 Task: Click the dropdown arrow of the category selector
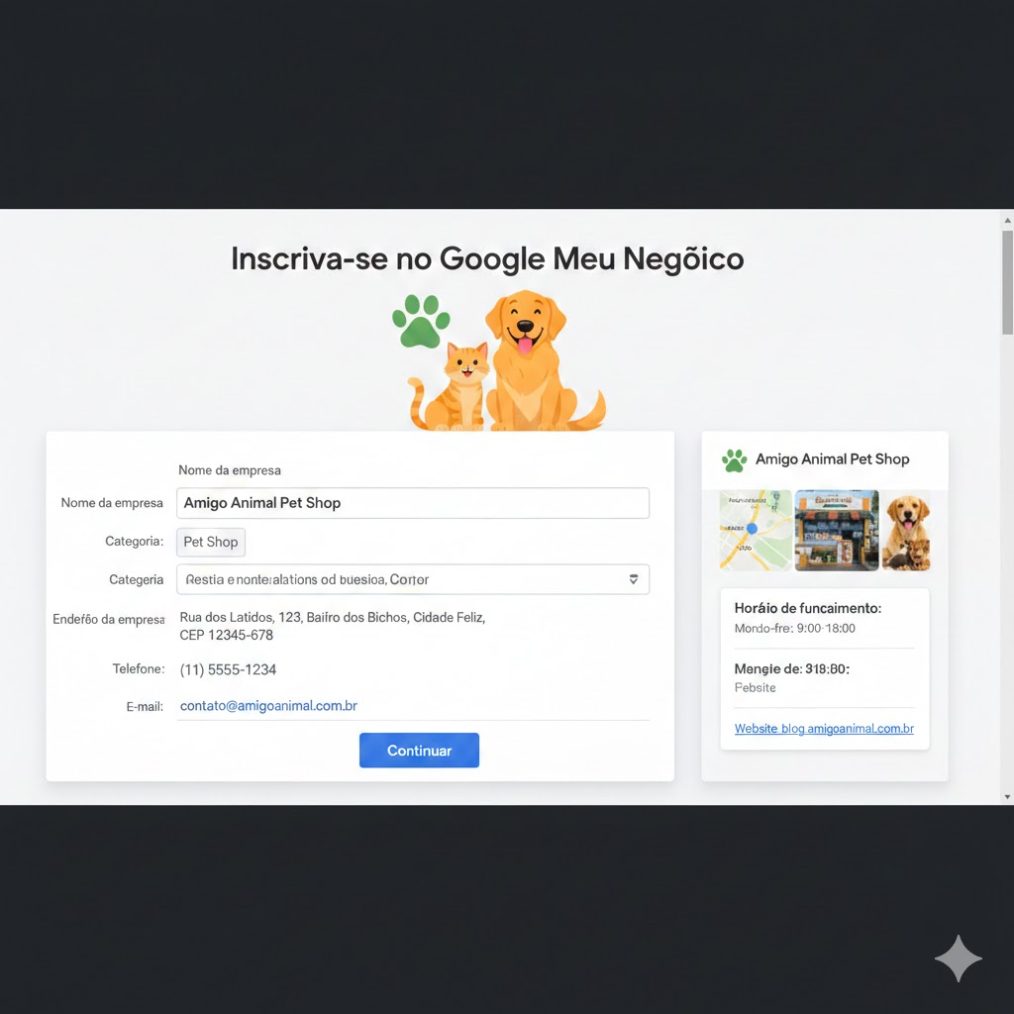click(x=633, y=579)
